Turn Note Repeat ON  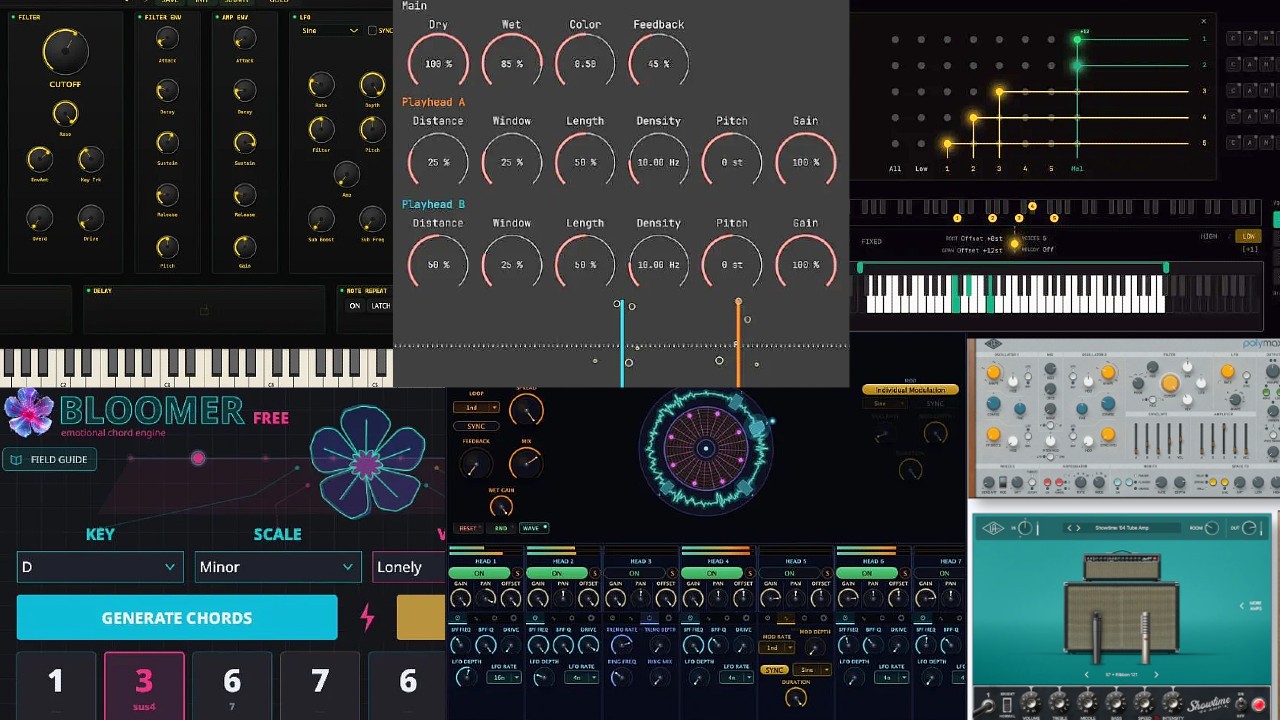(355, 305)
